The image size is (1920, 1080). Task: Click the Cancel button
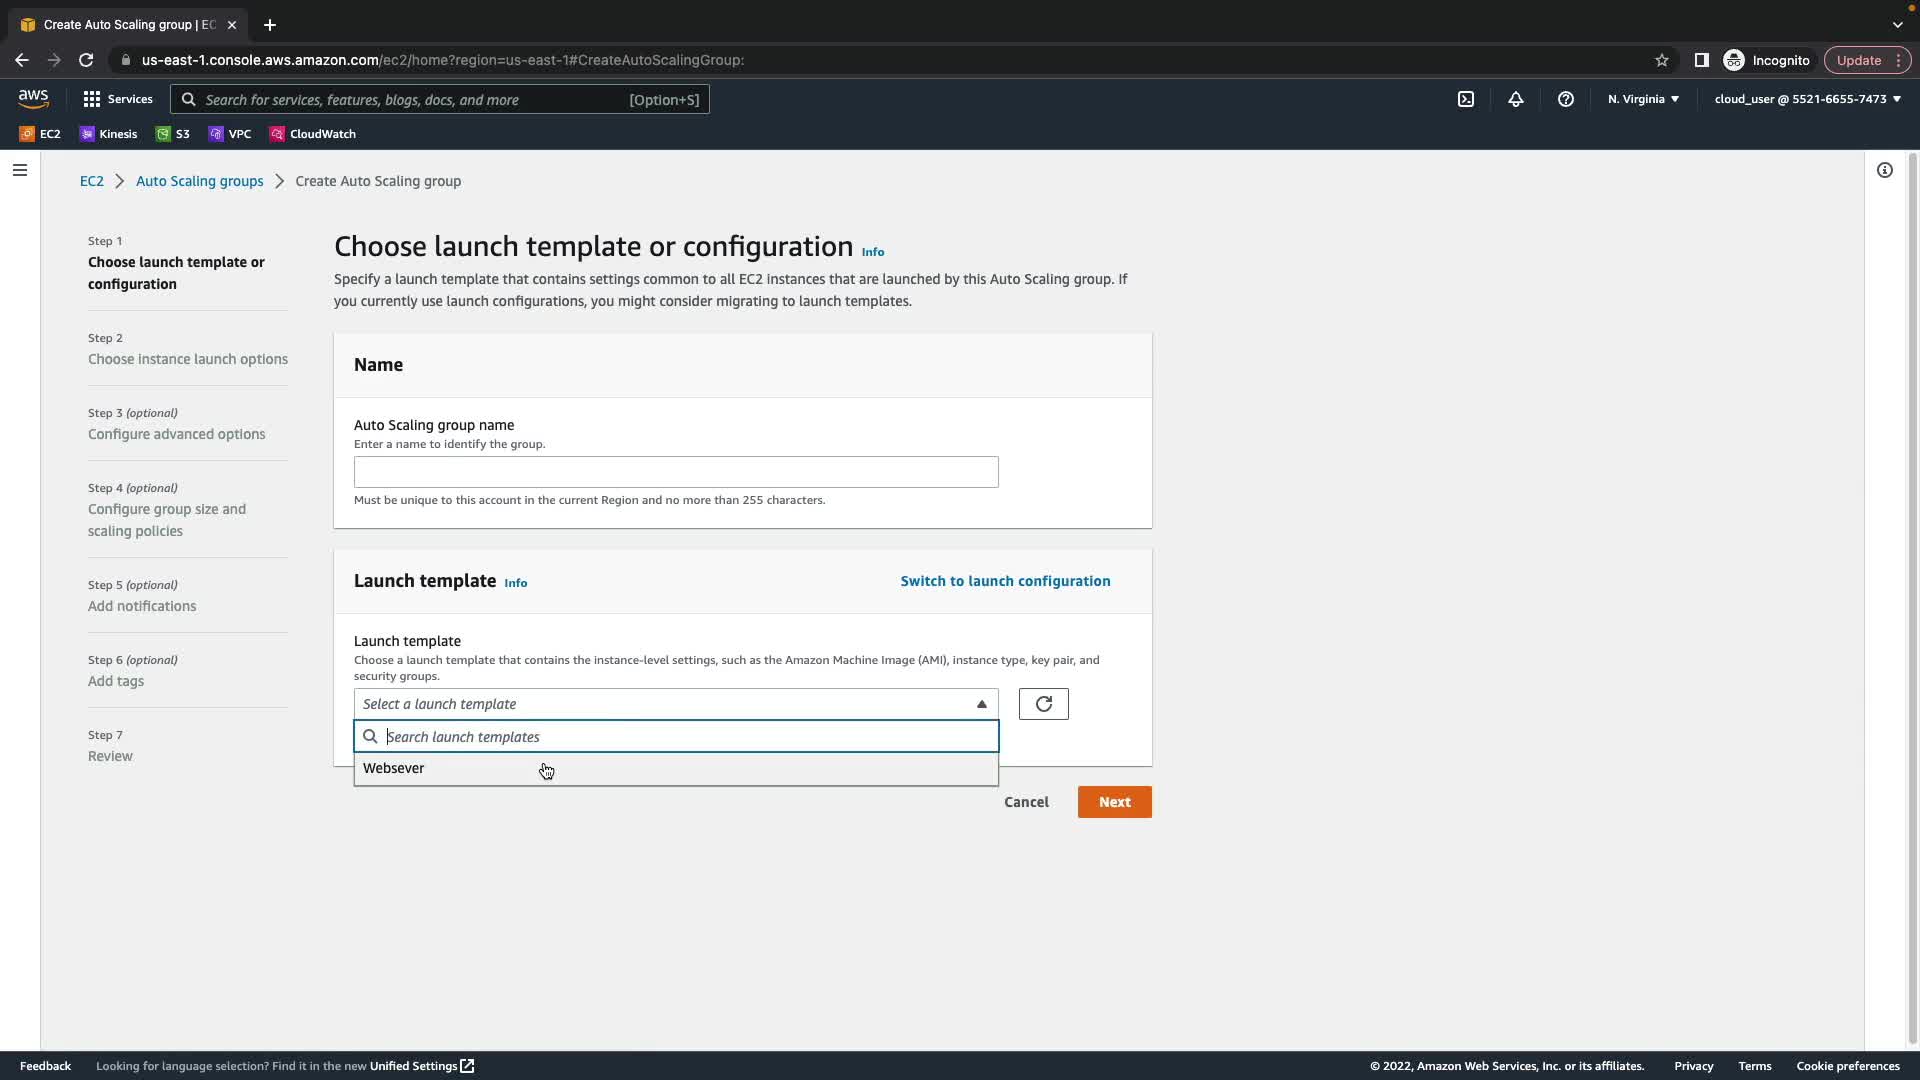(1026, 802)
